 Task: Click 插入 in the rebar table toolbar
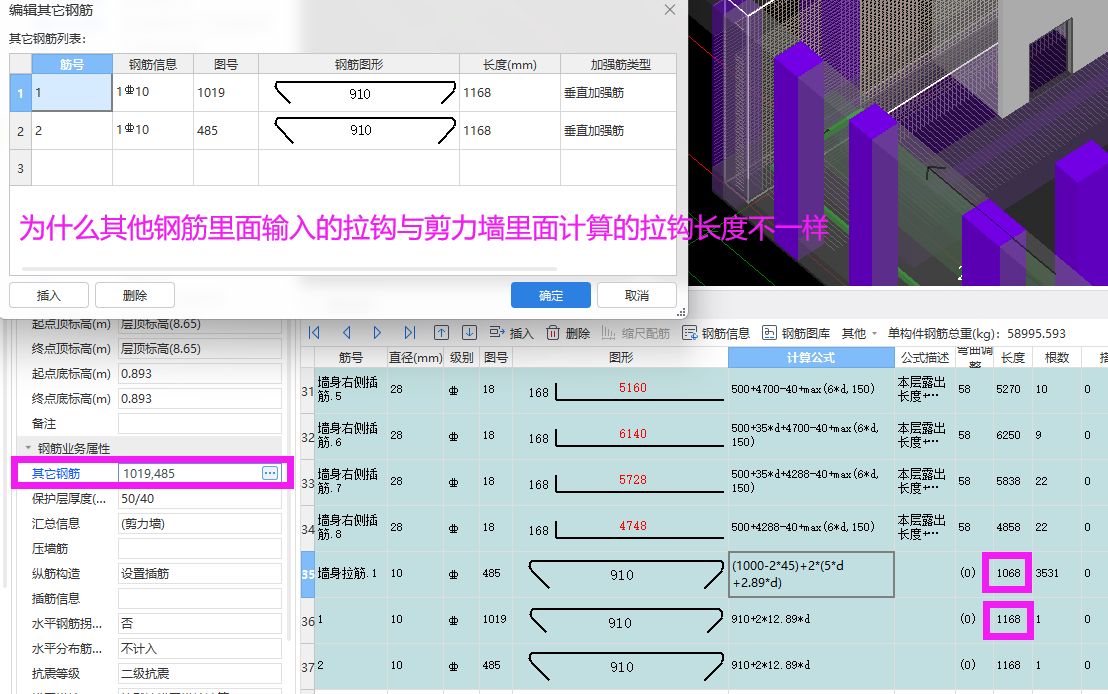[x=512, y=333]
